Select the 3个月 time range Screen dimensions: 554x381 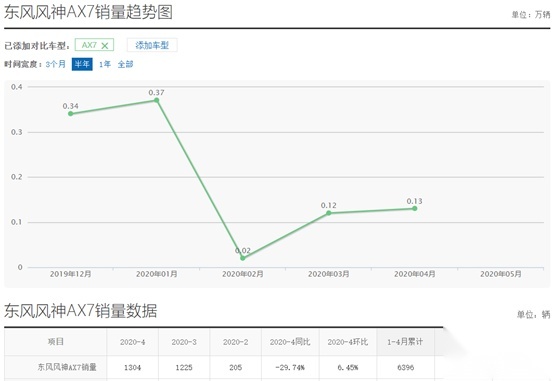55,64
